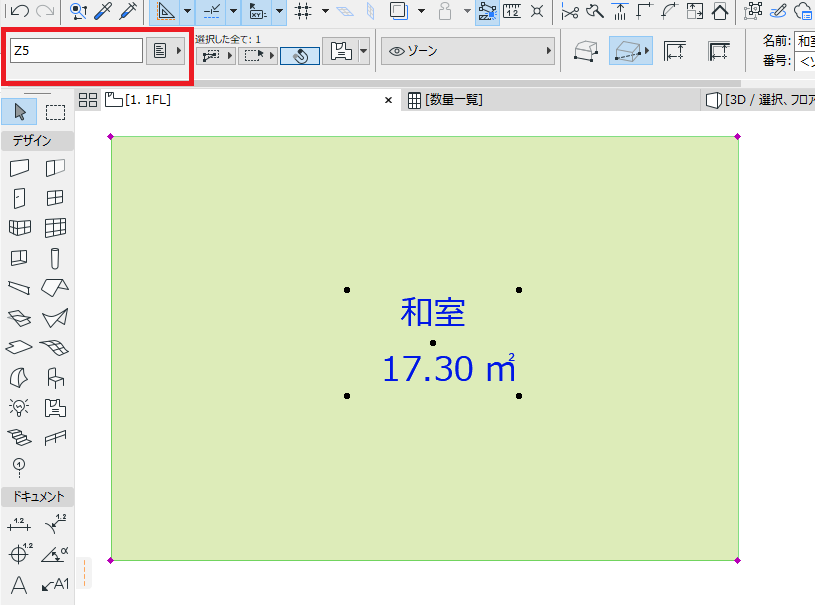Open the XY coordinate options dropdown
The width and height of the screenshot is (815, 605).
click(x=279, y=11)
